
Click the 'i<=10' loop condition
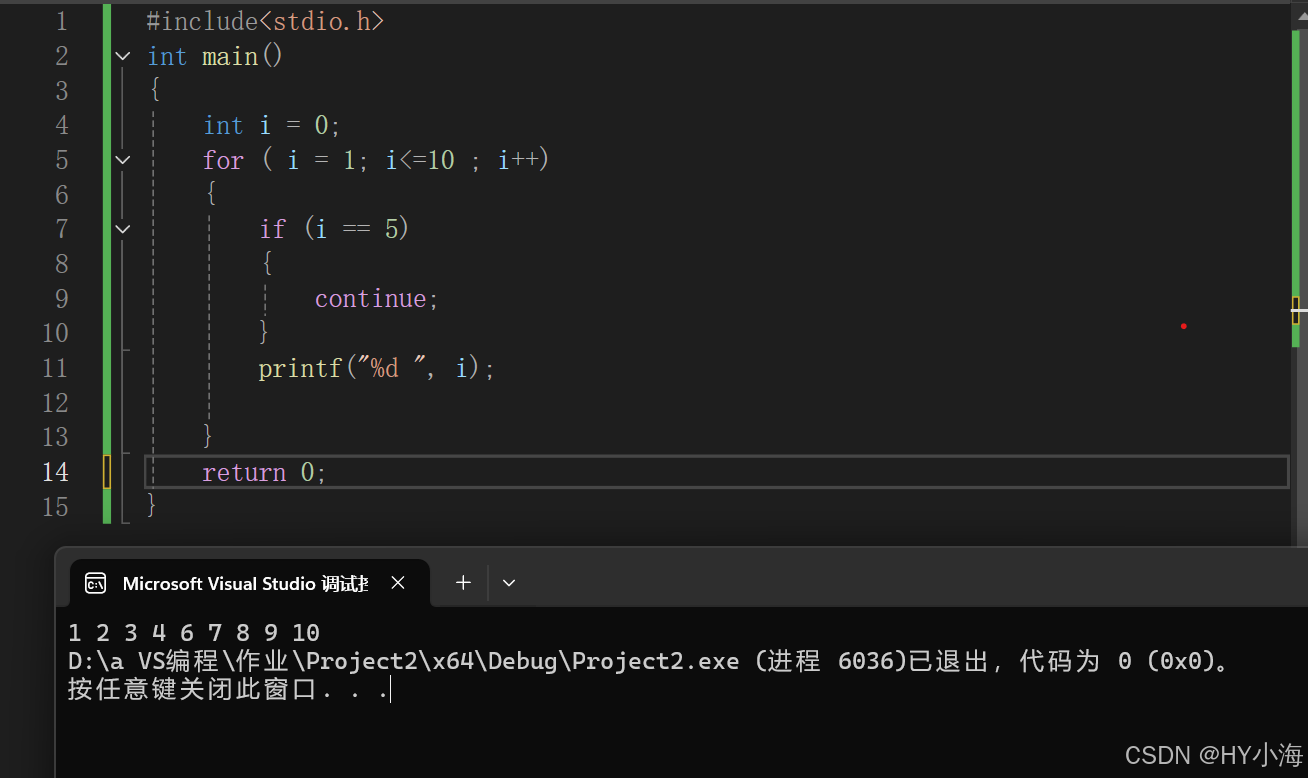pyautogui.click(x=420, y=160)
